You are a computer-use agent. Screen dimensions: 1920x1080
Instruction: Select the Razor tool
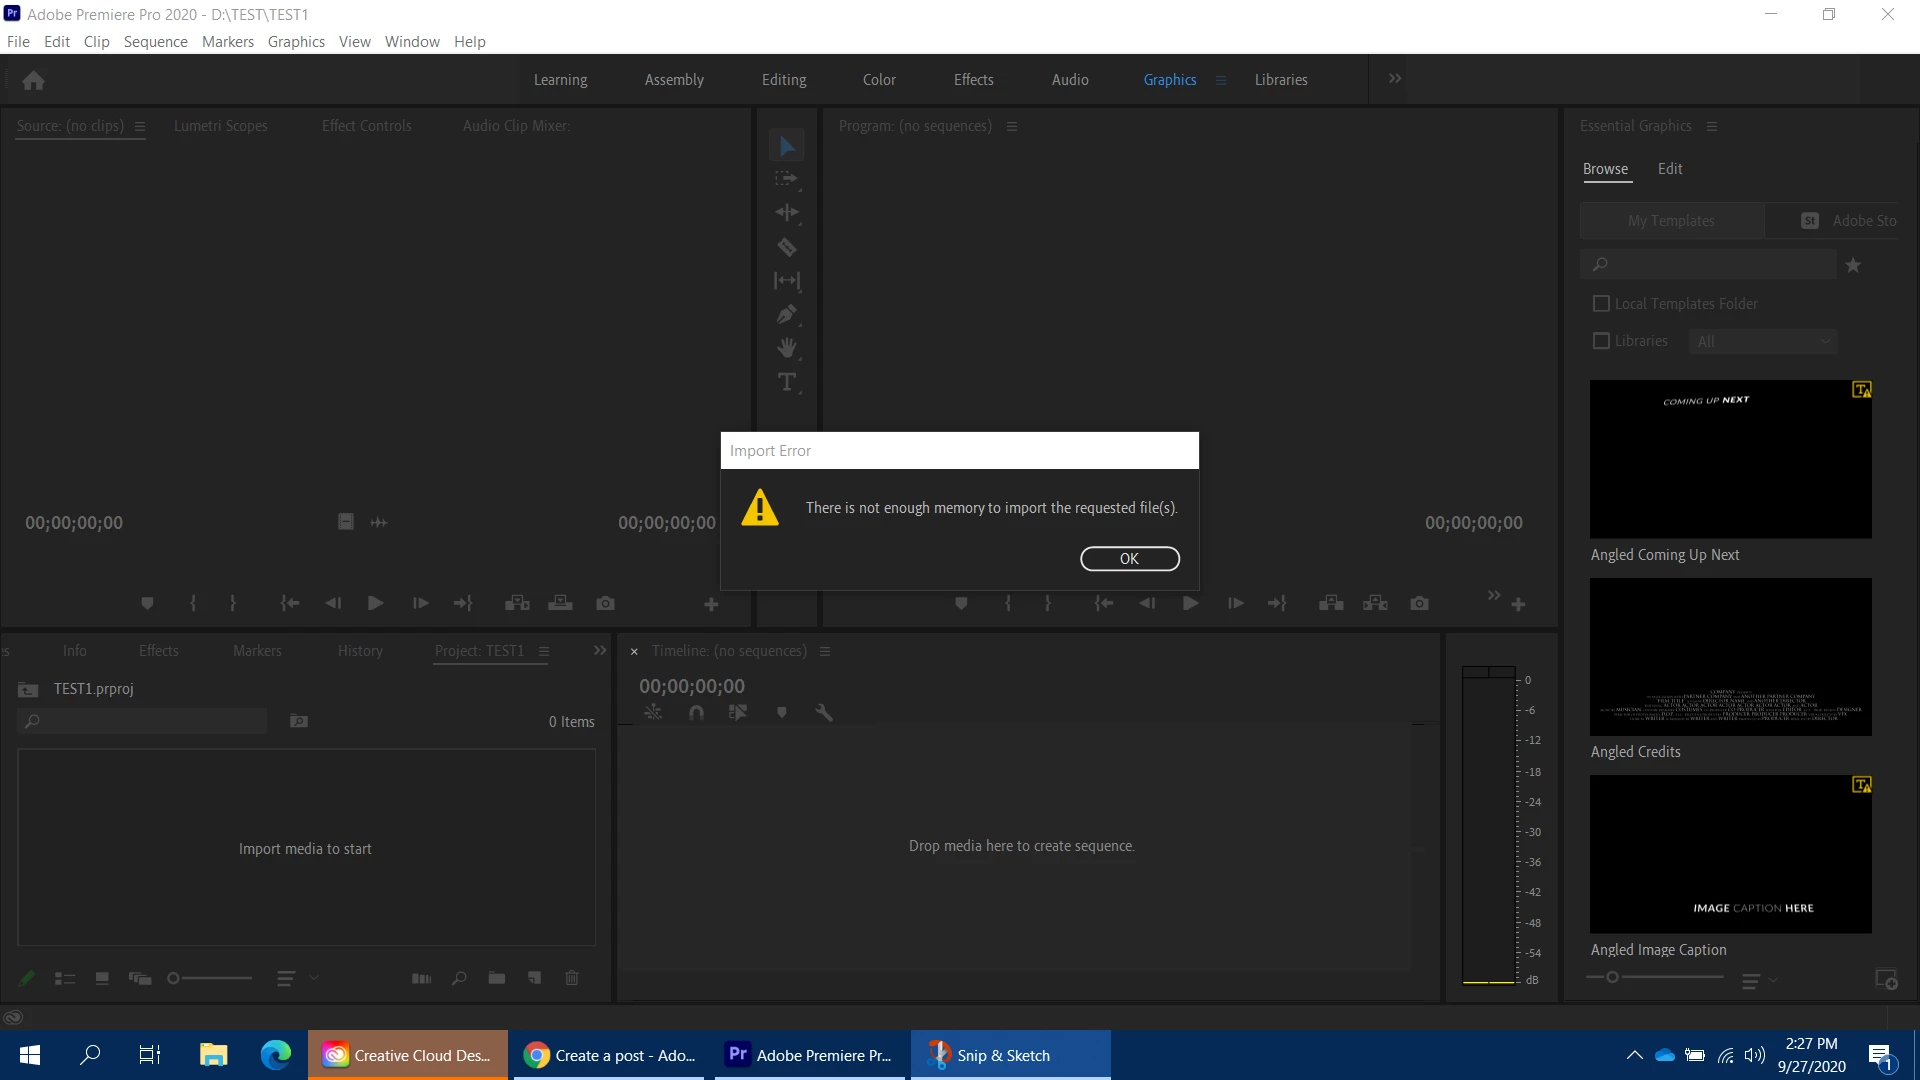click(787, 247)
